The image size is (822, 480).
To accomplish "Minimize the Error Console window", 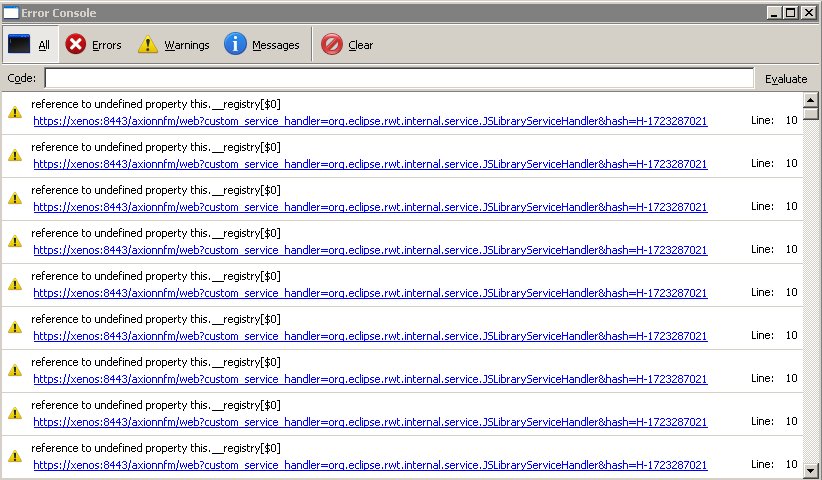I will coord(774,13).
